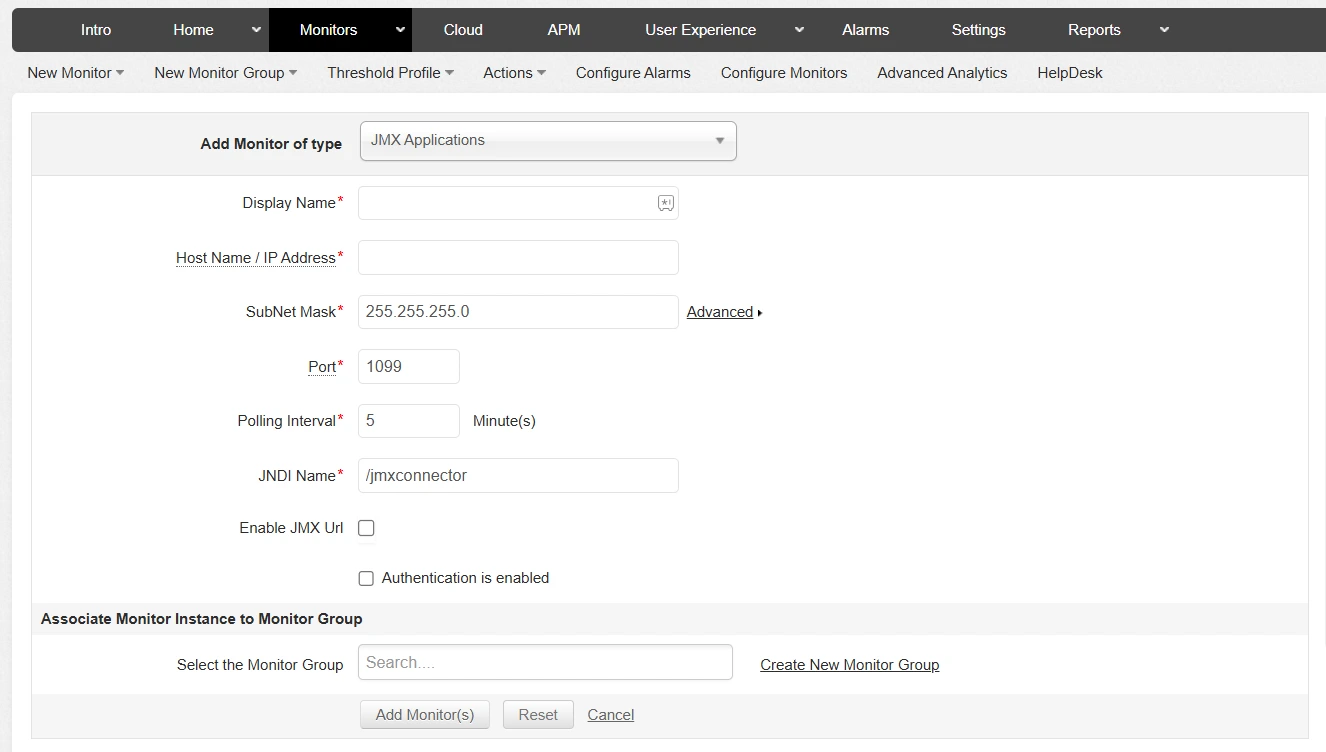Click the Cancel link
1326x752 pixels.
pyautogui.click(x=610, y=714)
